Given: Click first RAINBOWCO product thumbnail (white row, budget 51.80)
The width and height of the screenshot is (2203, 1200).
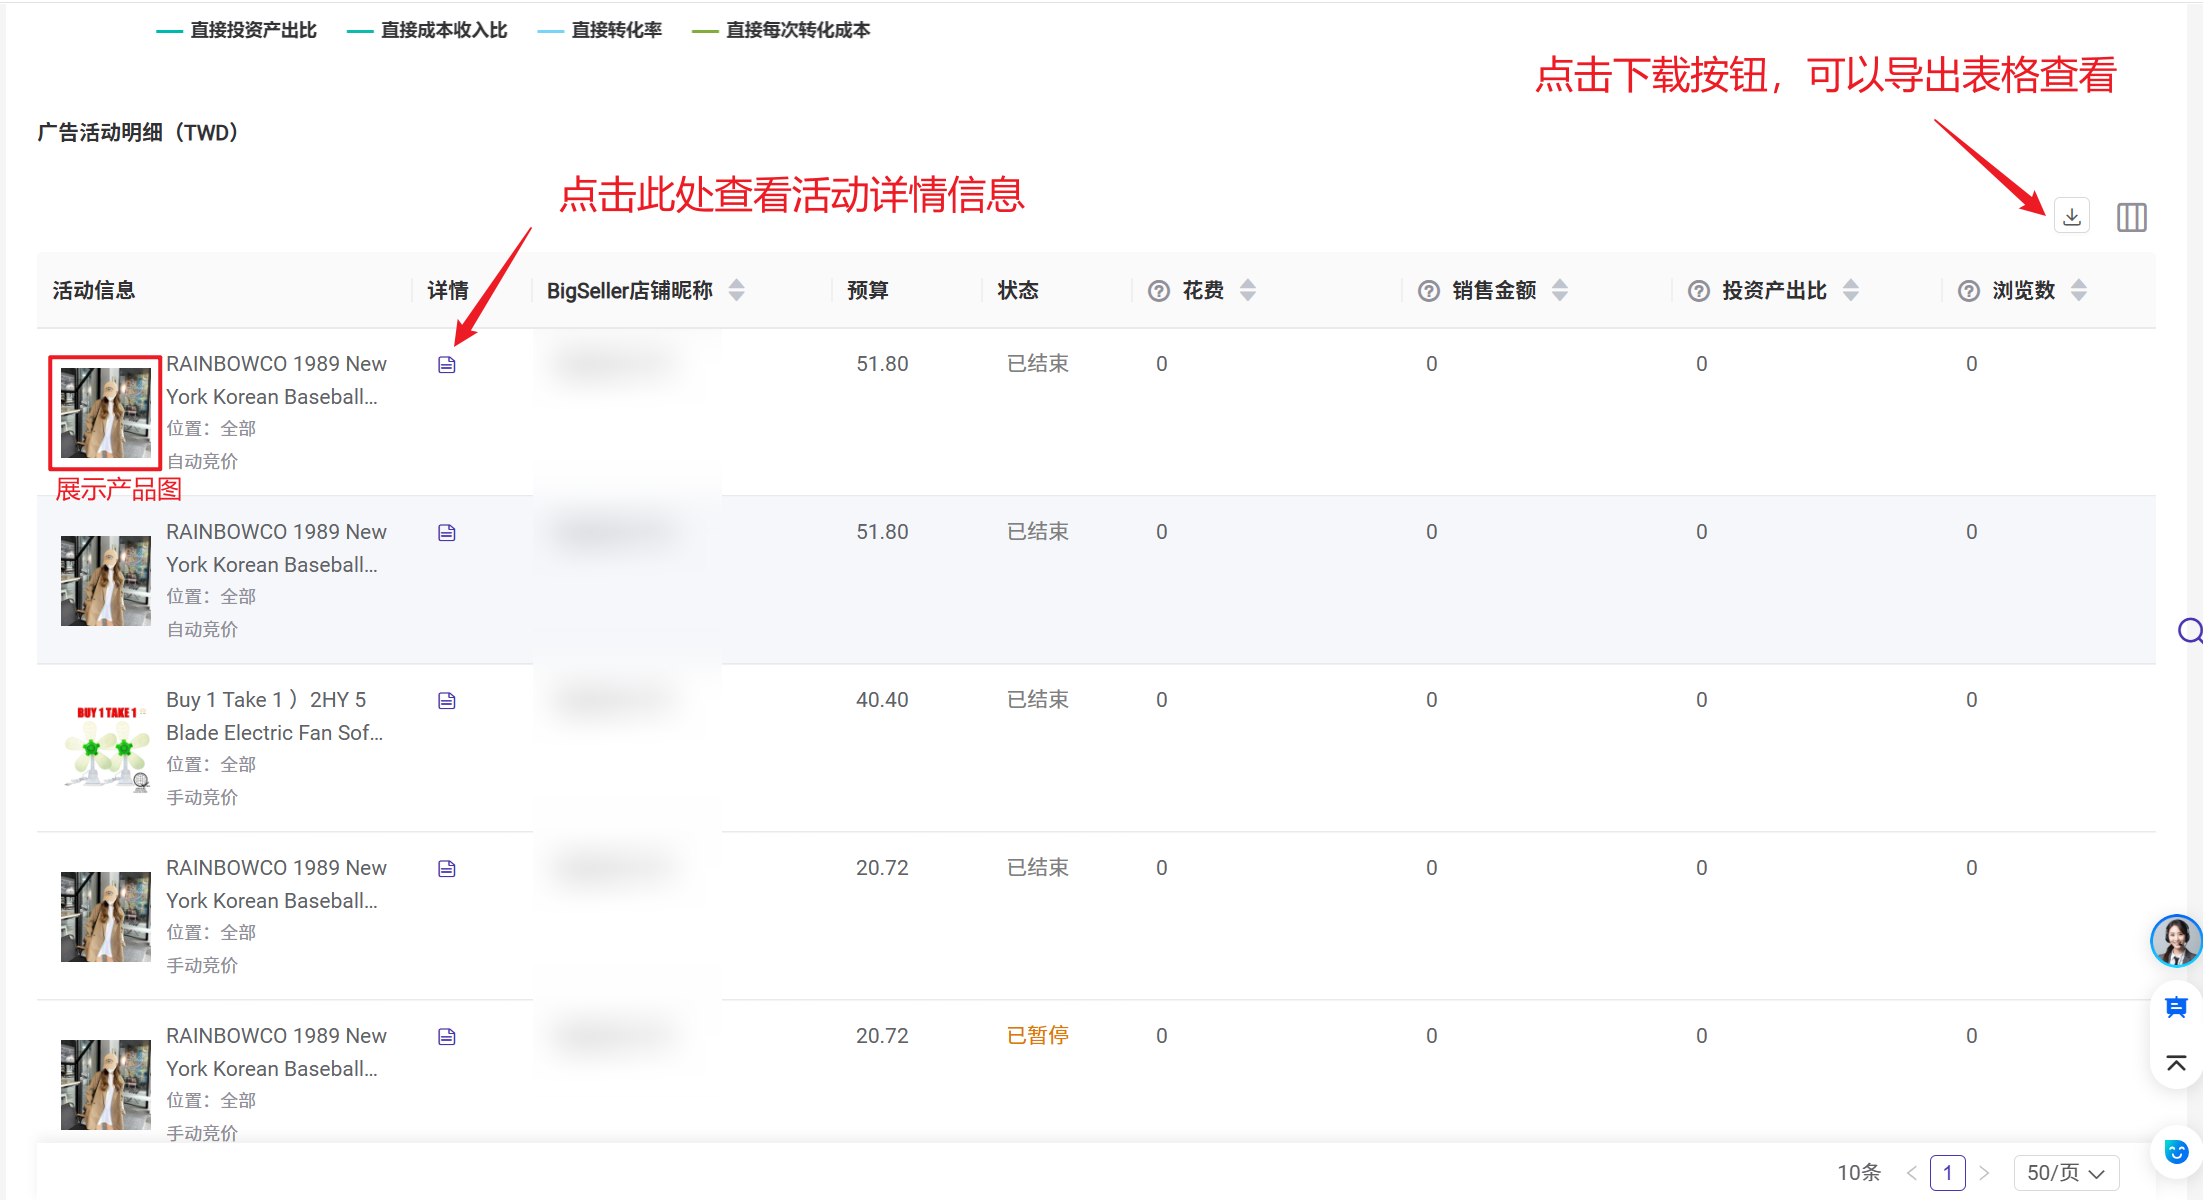Looking at the screenshot, I should tap(106, 413).
